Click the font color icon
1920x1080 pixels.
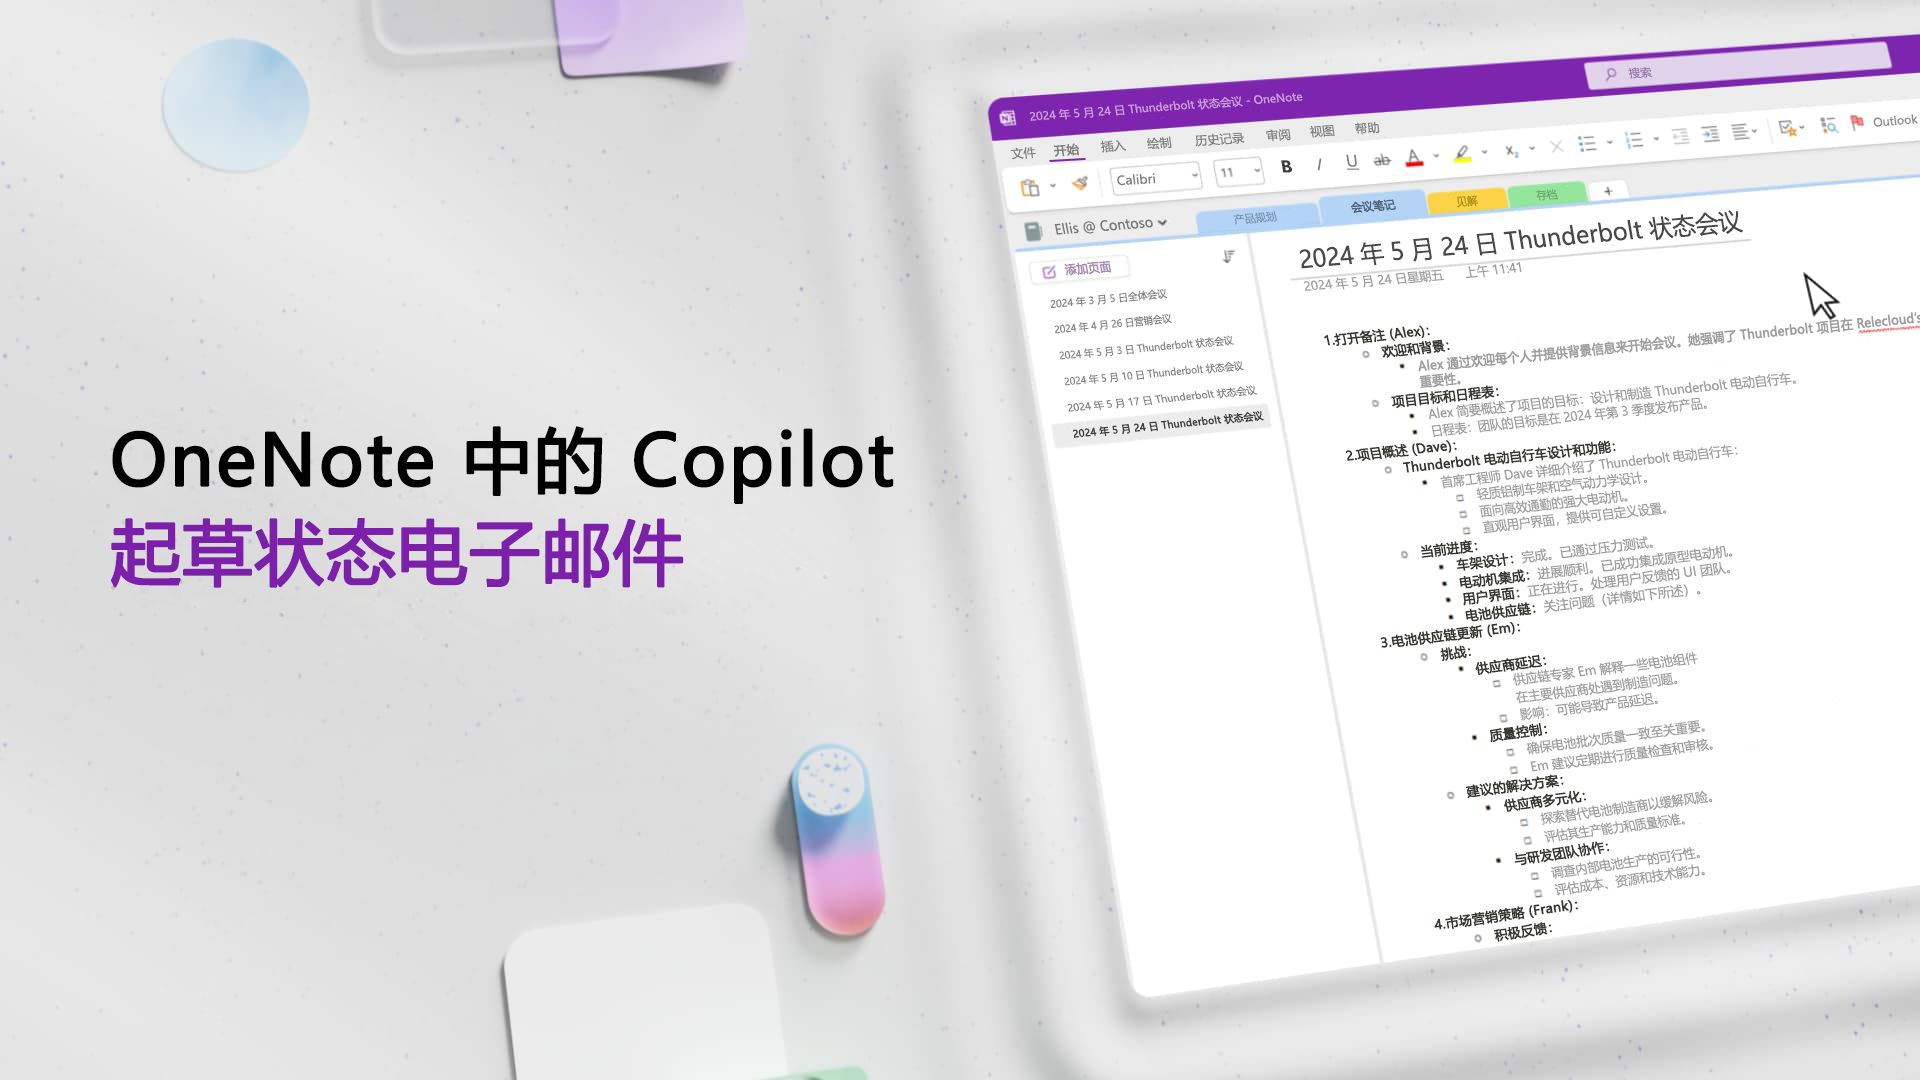point(1414,162)
